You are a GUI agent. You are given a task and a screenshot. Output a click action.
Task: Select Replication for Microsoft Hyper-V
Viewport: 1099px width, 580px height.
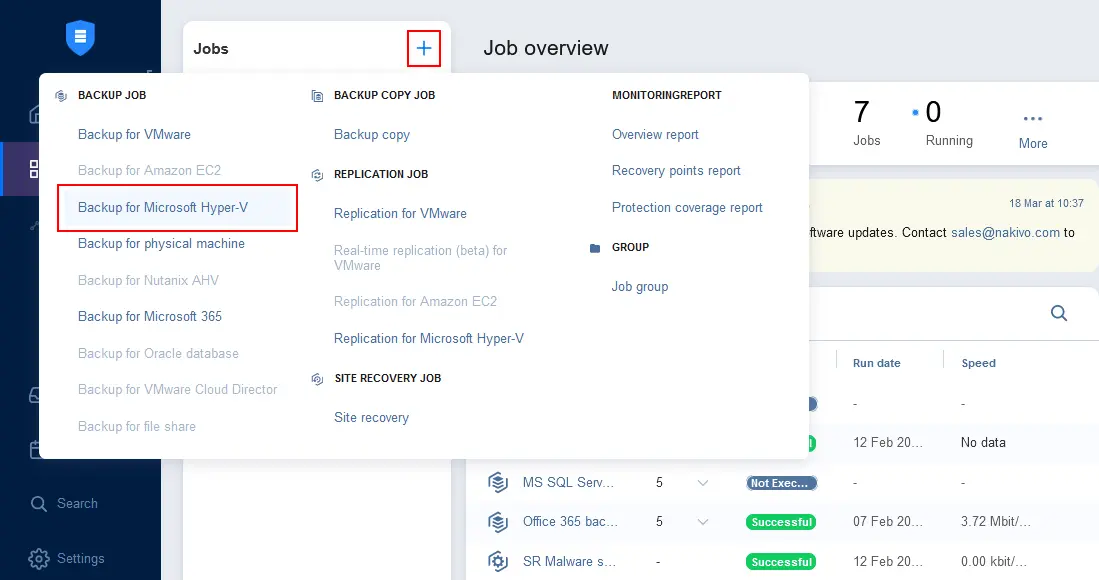[429, 338]
